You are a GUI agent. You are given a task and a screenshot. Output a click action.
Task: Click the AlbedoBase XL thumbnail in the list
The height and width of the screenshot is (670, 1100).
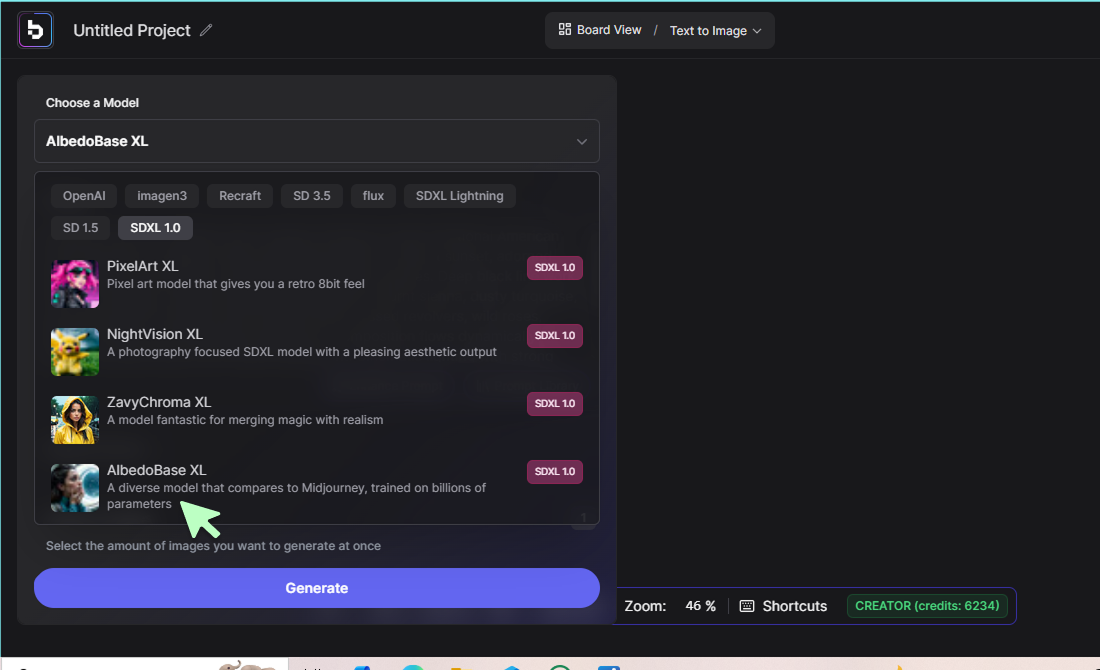coord(75,488)
